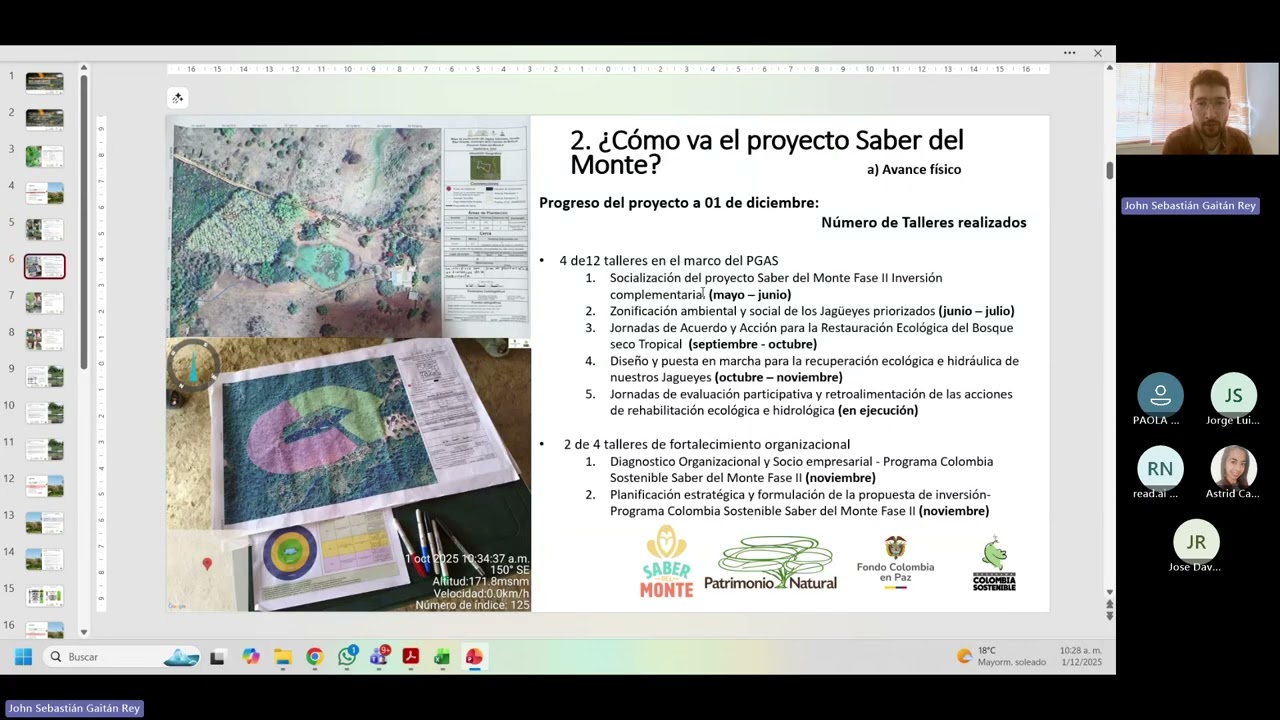Click '4 de12 talleres en el marco del PGAS' bullet
This screenshot has width=1280, height=720.
[668, 260]
